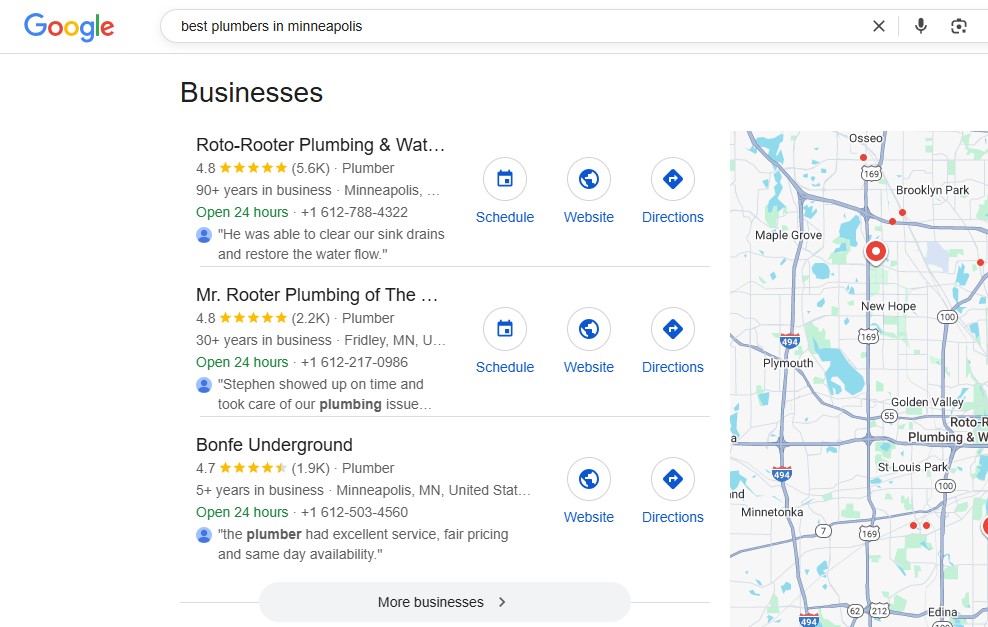Start voice search with microphone icon
This screenshot has height=627, width=988.
(x=921, y=26)
